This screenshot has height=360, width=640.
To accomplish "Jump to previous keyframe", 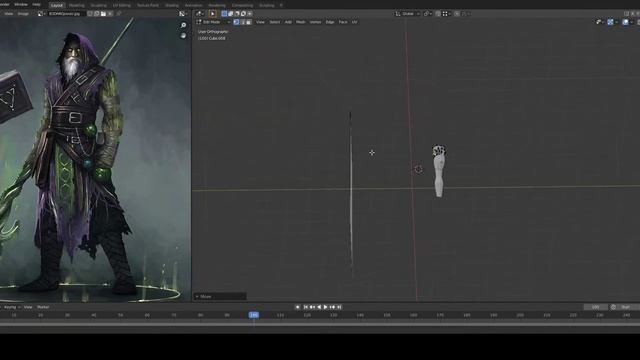I will (312, 307).
